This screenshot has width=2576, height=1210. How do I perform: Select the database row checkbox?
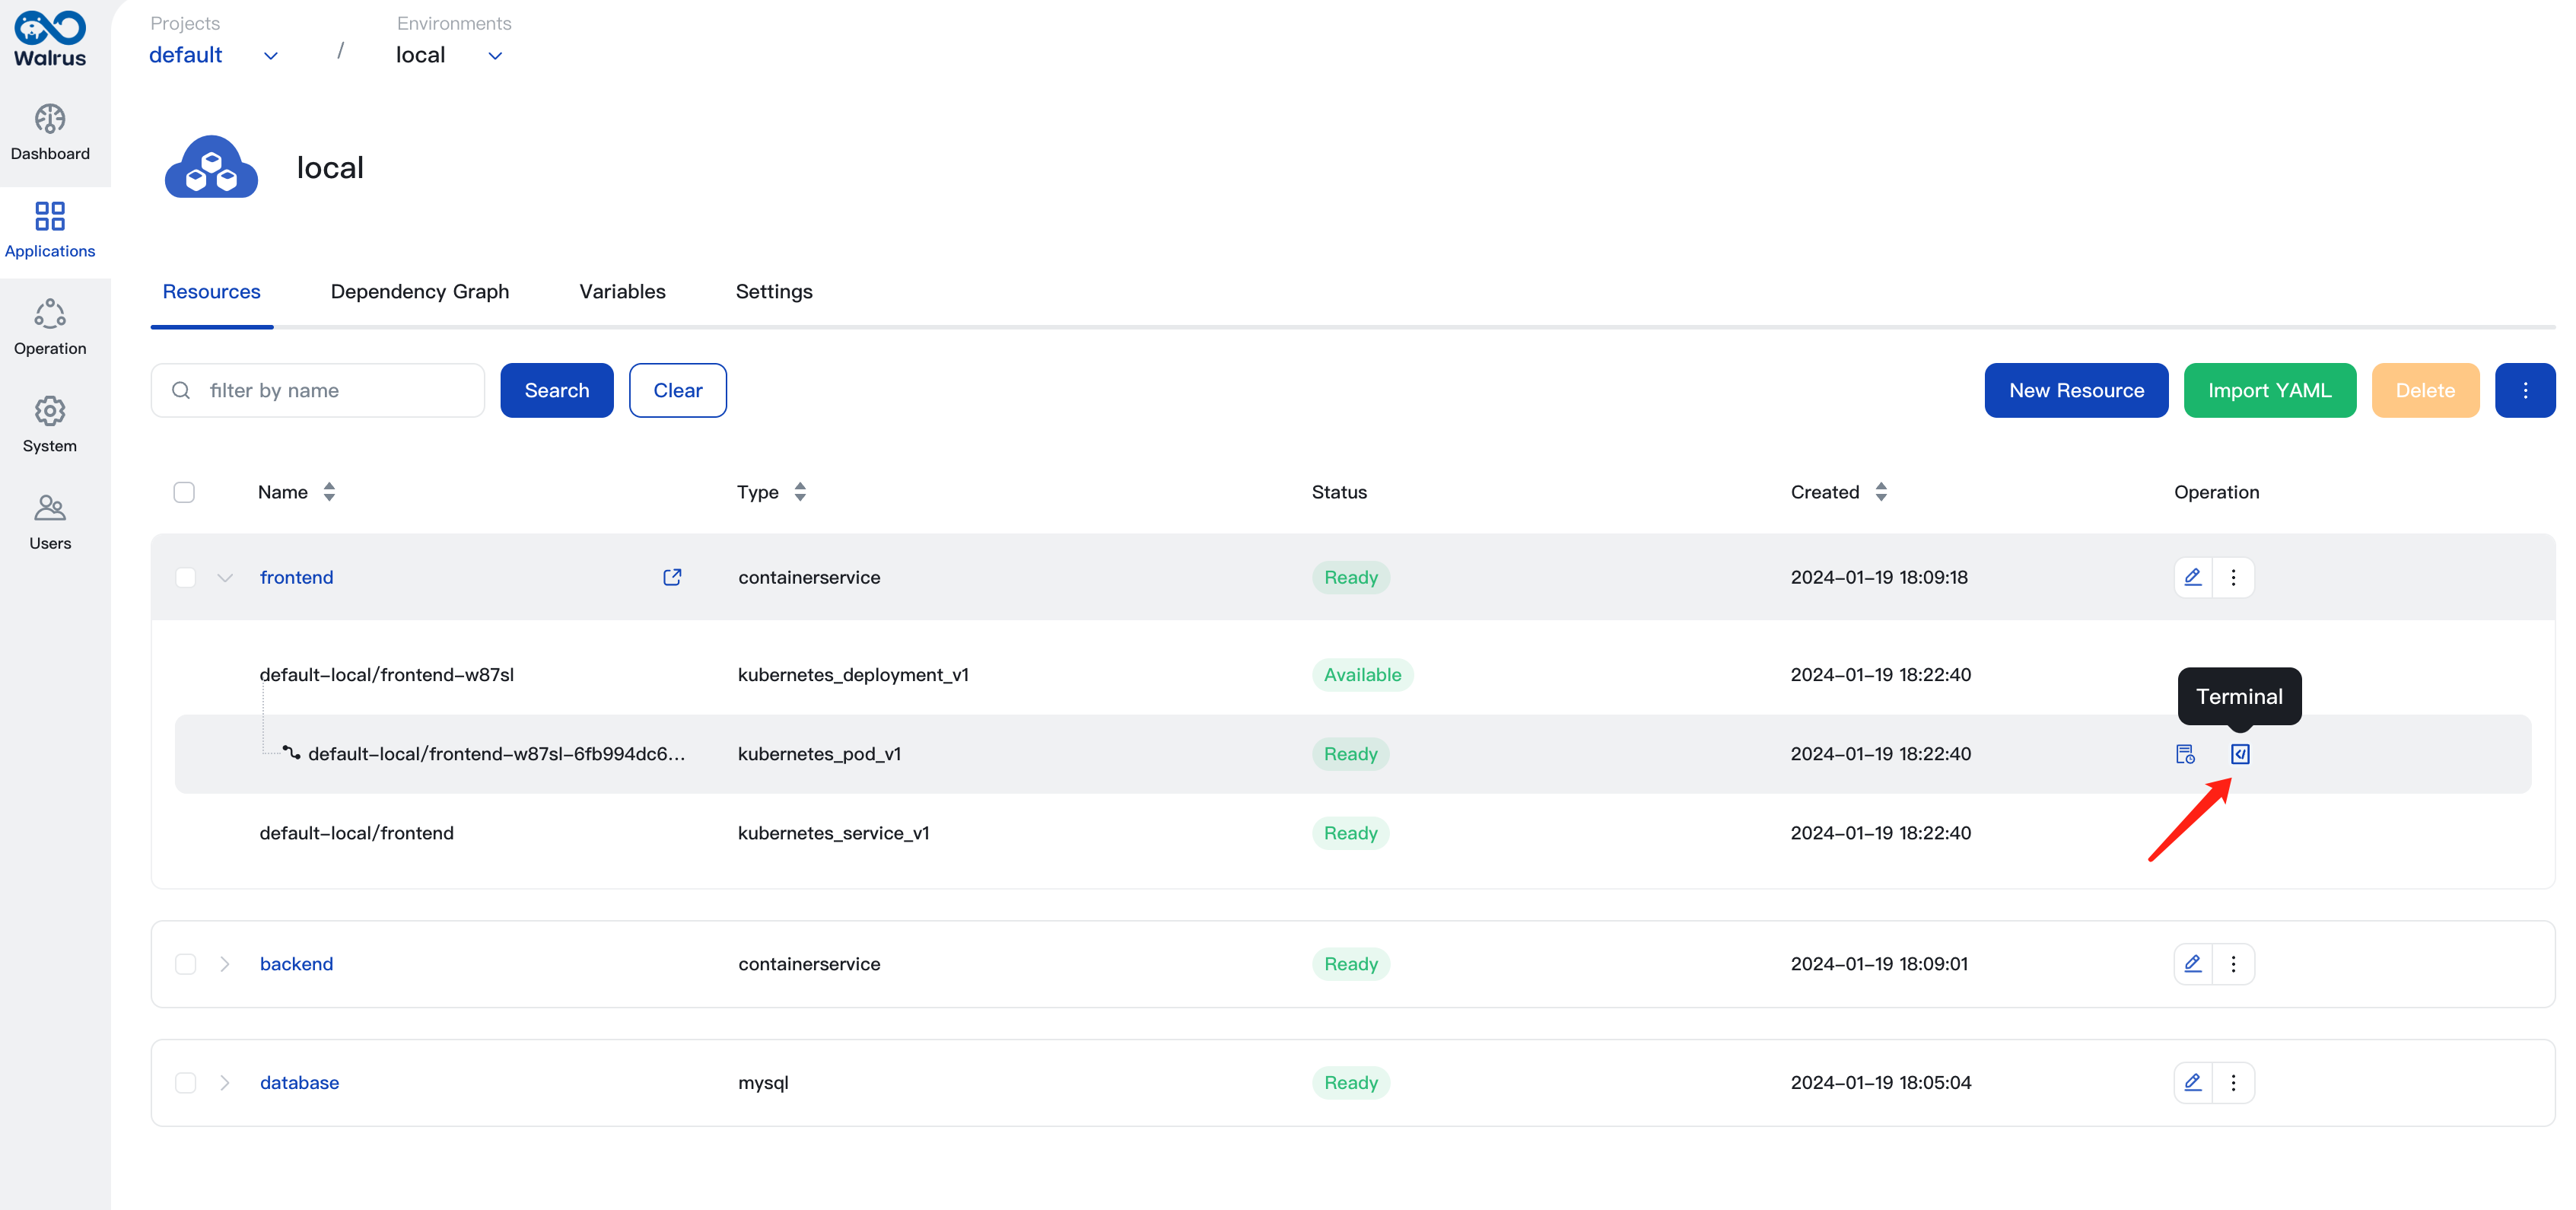[x=185, y=1083]
